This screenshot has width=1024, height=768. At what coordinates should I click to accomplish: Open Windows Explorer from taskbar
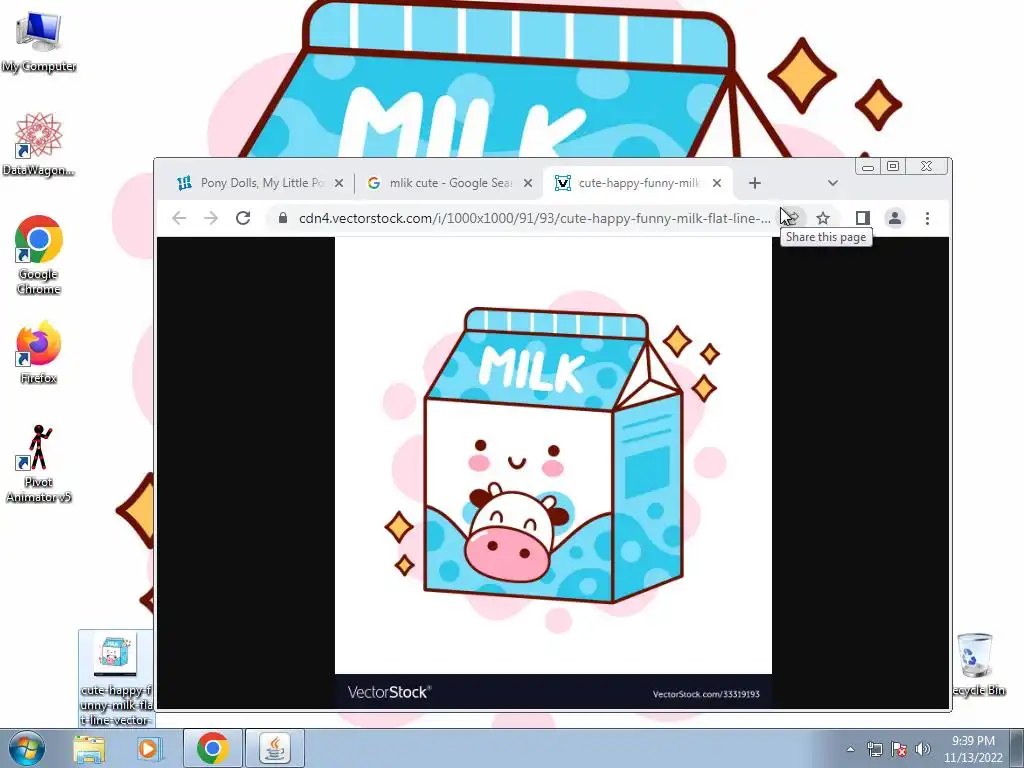[89, 748]
